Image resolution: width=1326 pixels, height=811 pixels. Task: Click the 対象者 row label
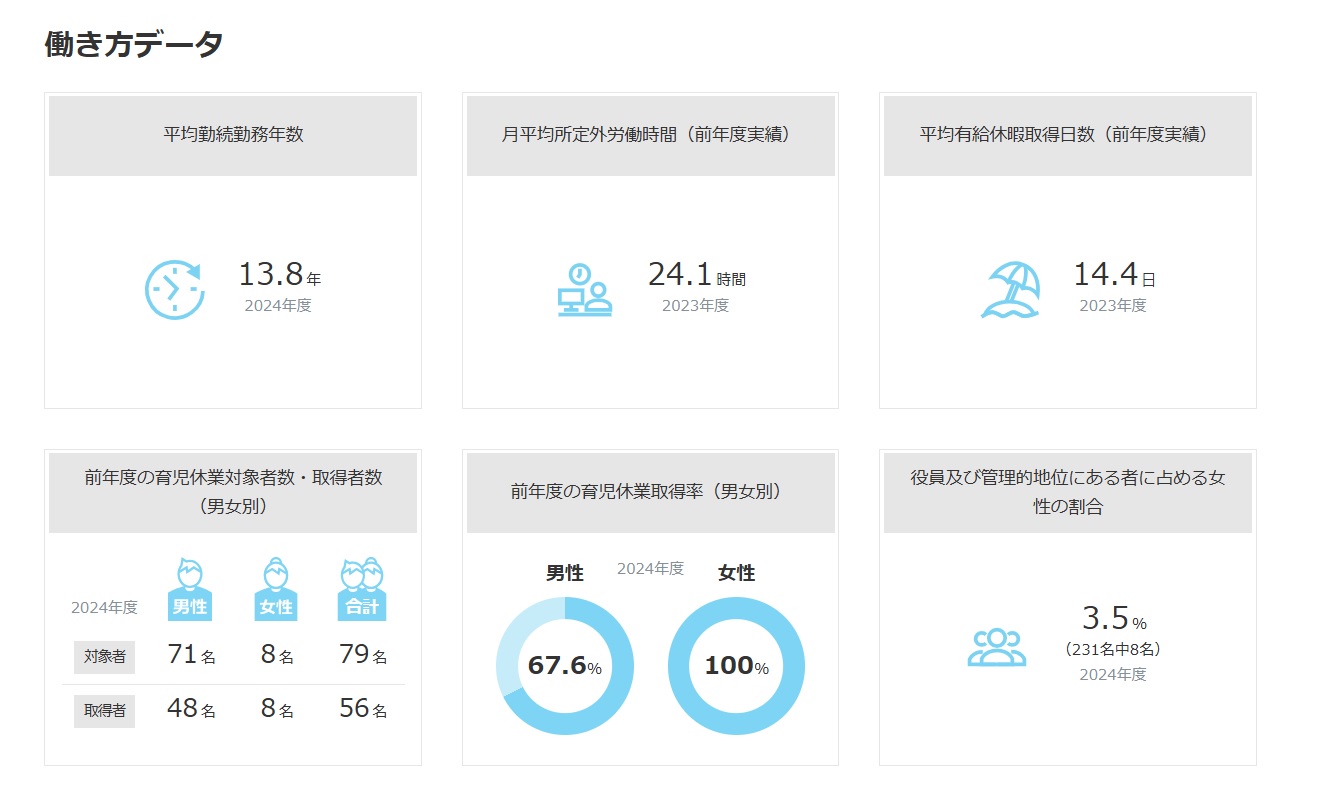104,657
